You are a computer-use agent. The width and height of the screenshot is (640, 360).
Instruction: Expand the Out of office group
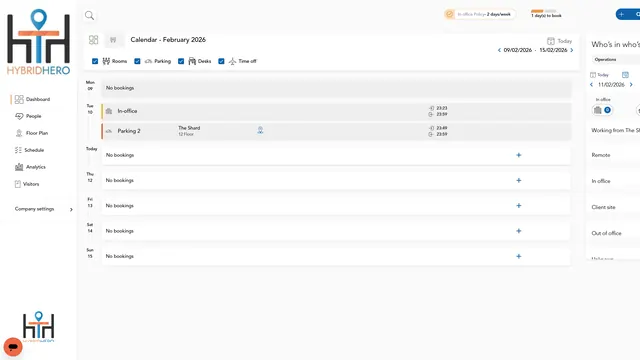[606, 233]
